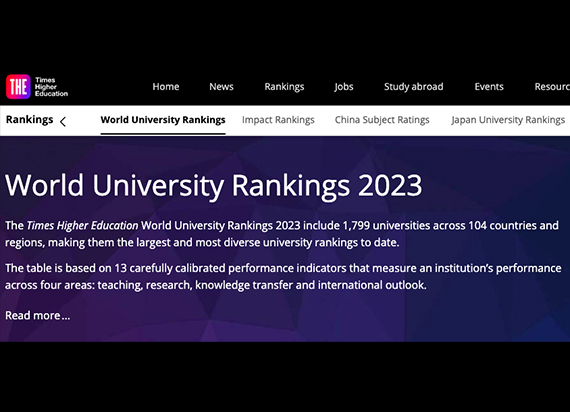Open the Resources menu item
This screenshot has width=570, height=412.
tap(552, 87)
